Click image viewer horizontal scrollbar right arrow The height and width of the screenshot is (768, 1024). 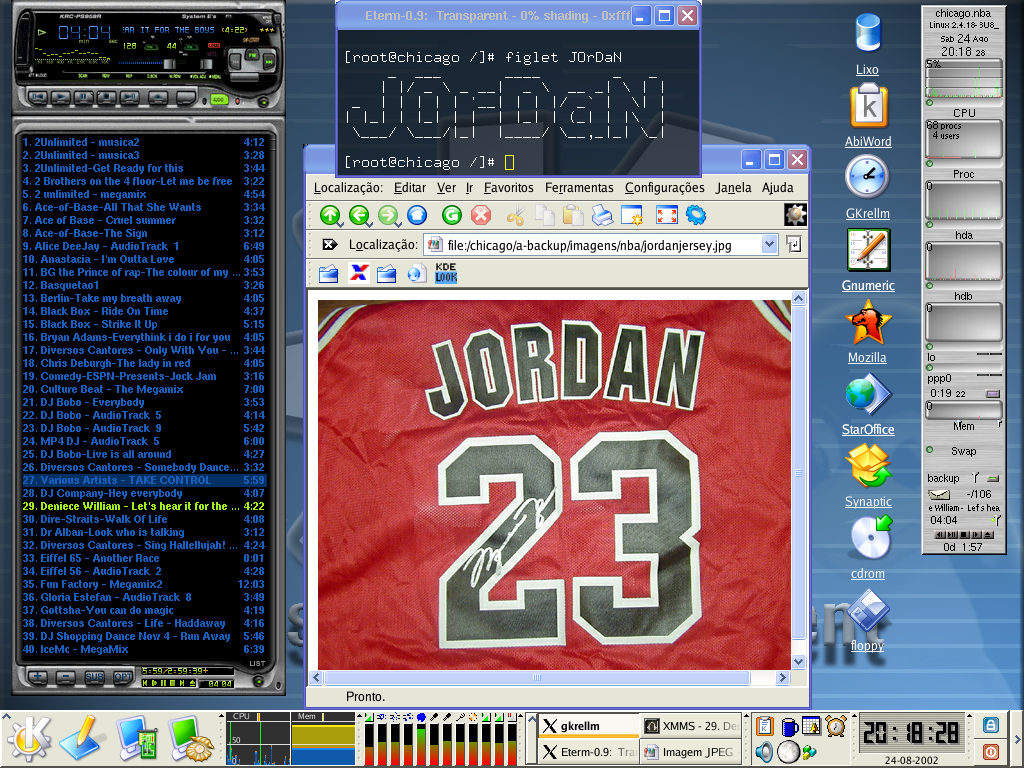pos(782,678)
